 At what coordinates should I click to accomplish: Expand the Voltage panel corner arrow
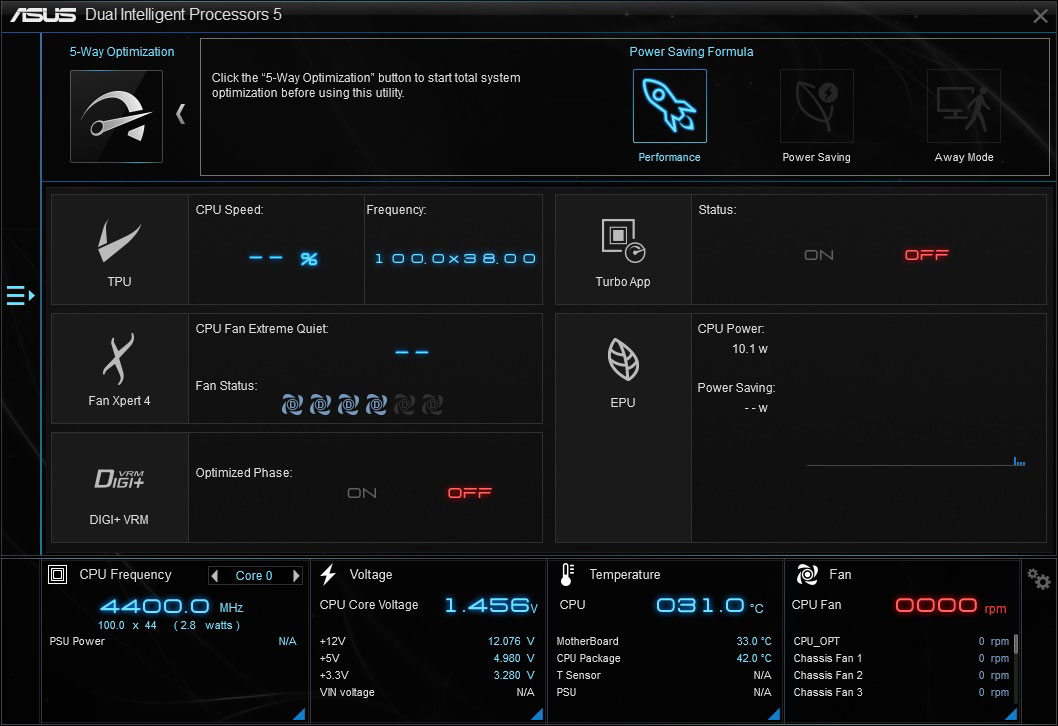pos(537,714)
